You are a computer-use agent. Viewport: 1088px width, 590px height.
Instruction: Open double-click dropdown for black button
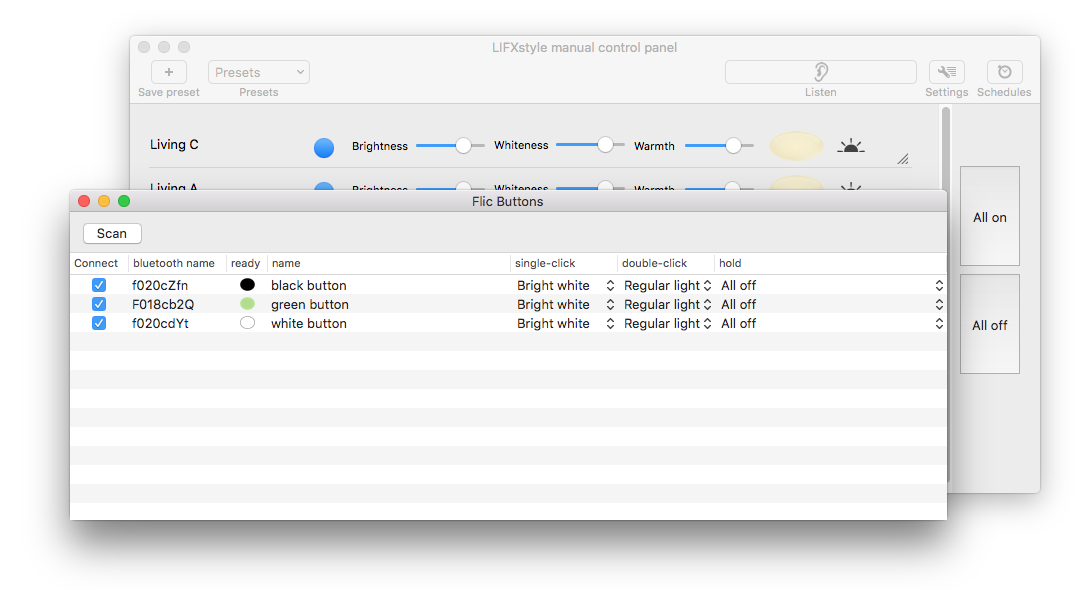(668, 285)
